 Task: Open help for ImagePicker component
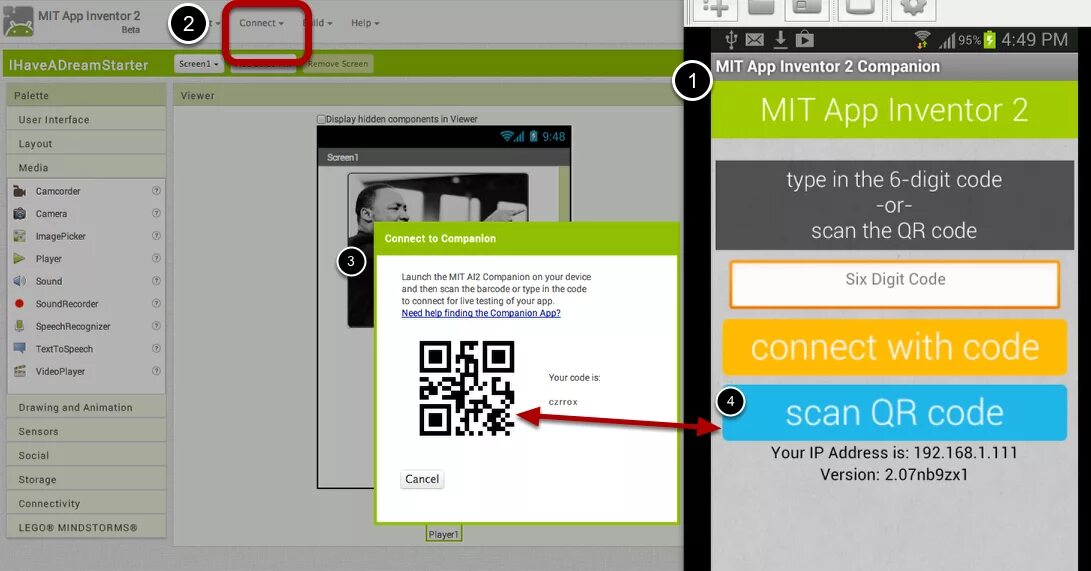tap(156, 235)
